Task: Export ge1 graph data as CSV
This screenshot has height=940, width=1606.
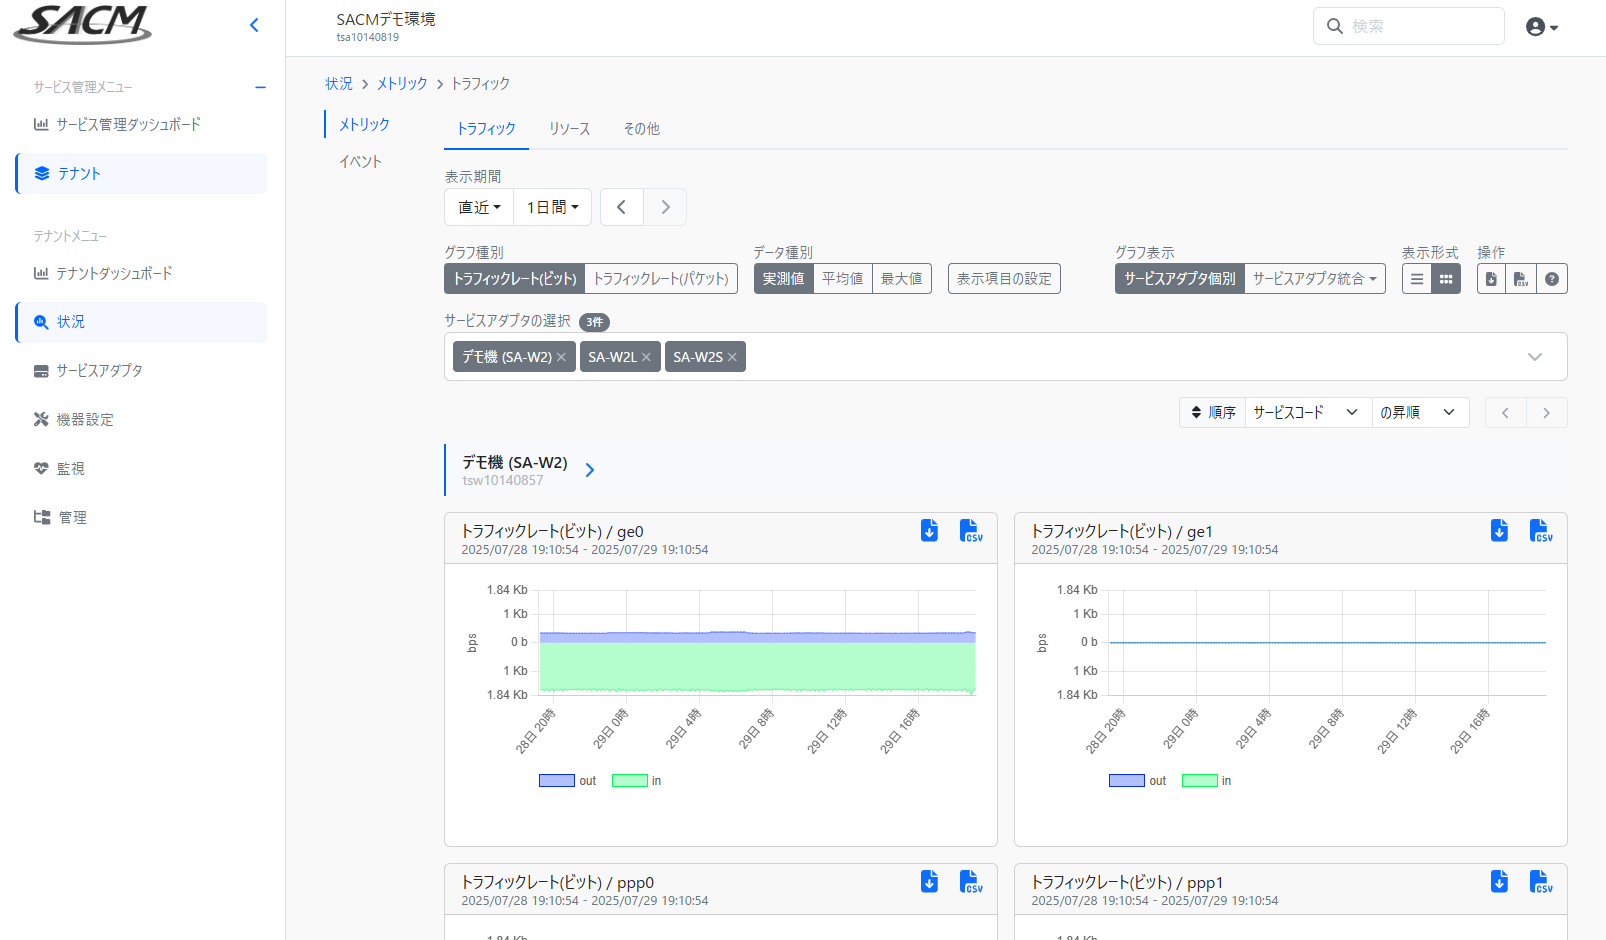Action: [1540, 531]
